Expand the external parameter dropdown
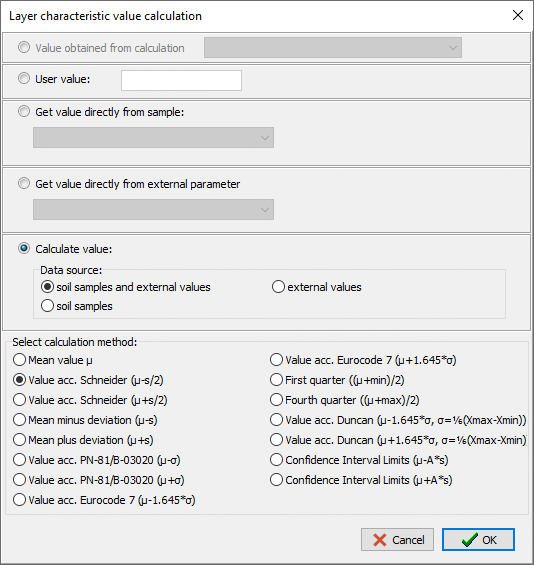Image resolution: width=534 pixels, height=565 pixels. tap(153, 209)
